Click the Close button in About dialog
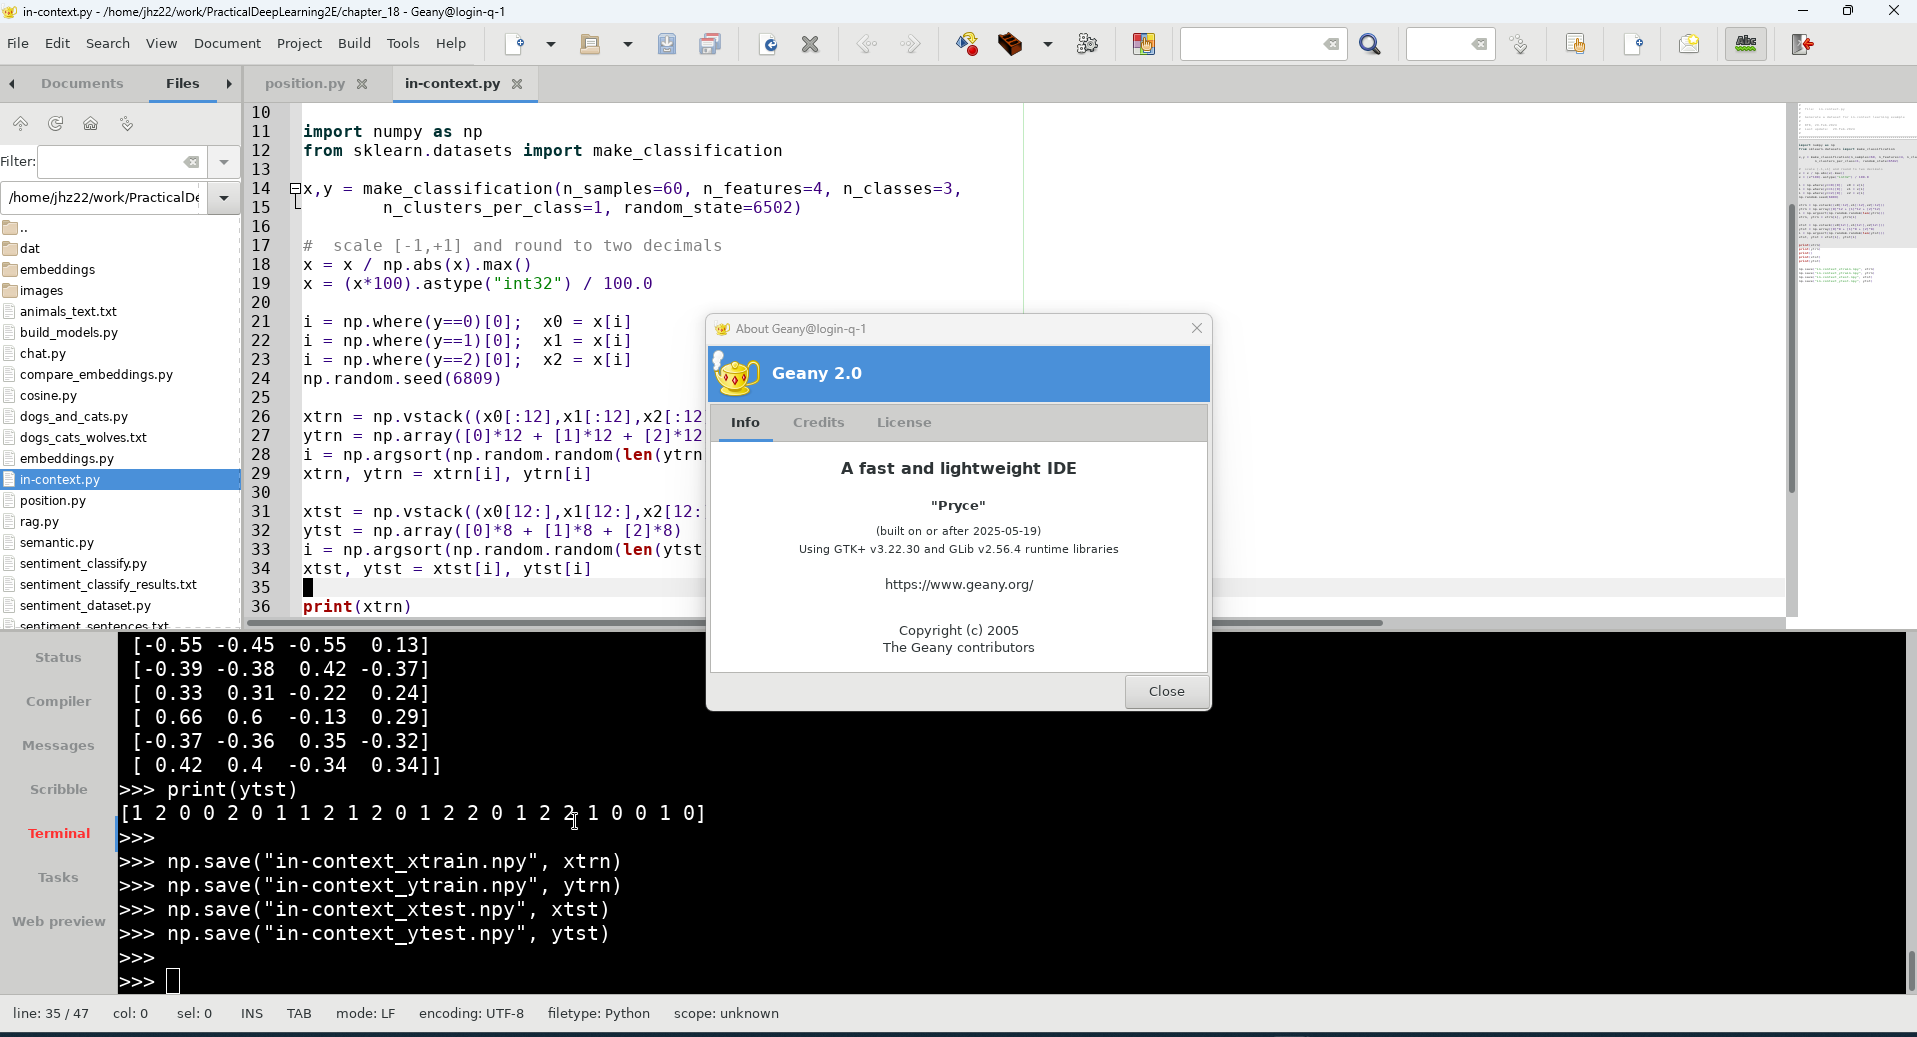Viewport: 1917px width, 1037px height. coord(1166,691)
